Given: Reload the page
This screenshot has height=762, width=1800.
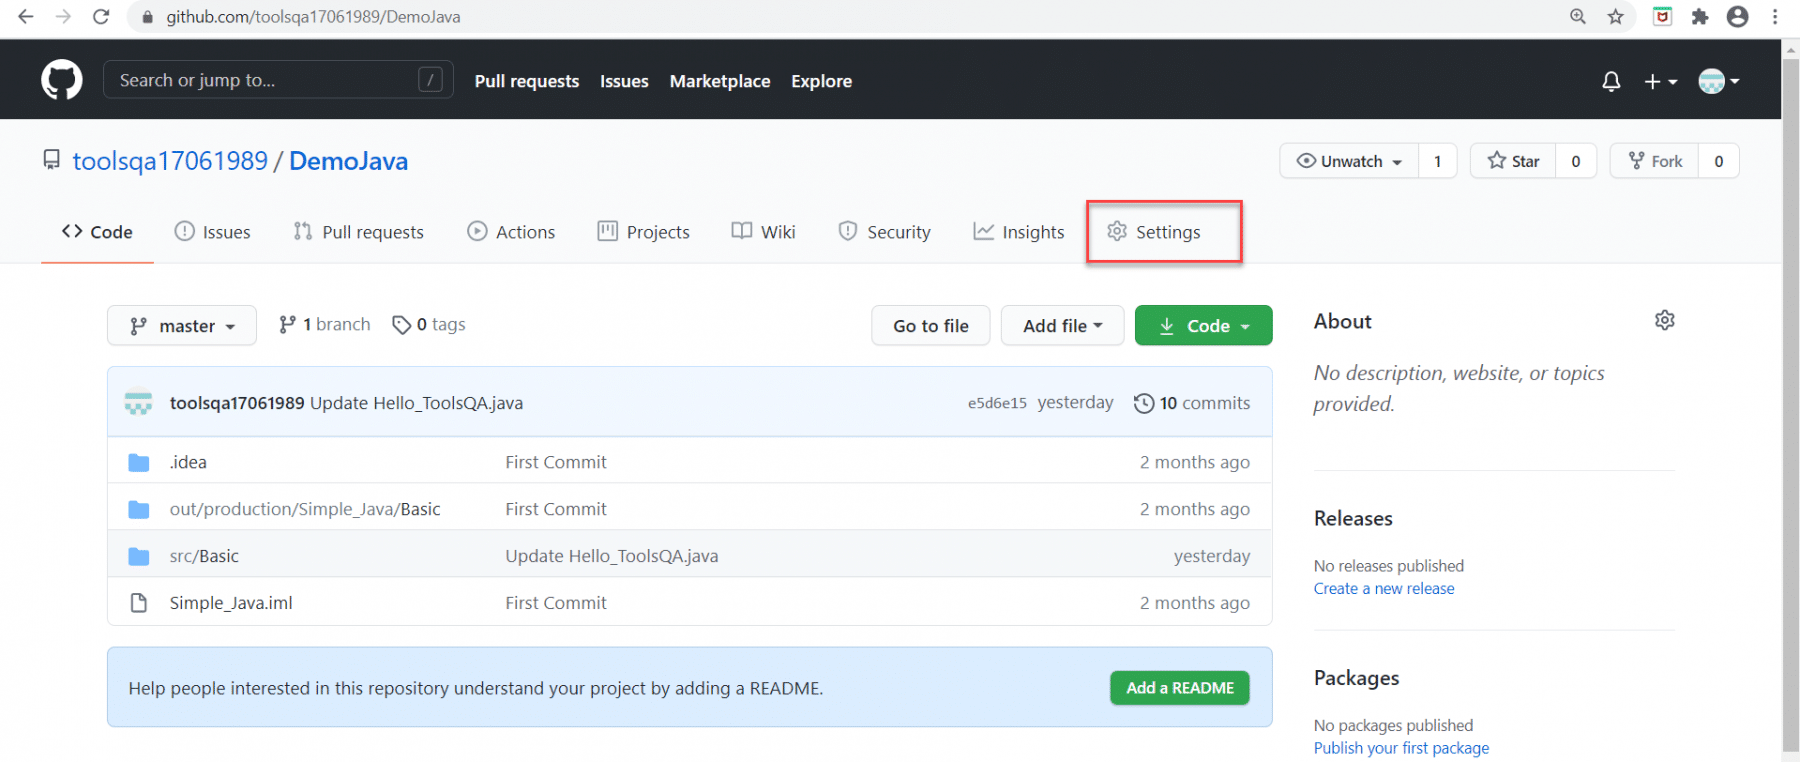Looking at the screenshot, I should click(x=101, y=17).
